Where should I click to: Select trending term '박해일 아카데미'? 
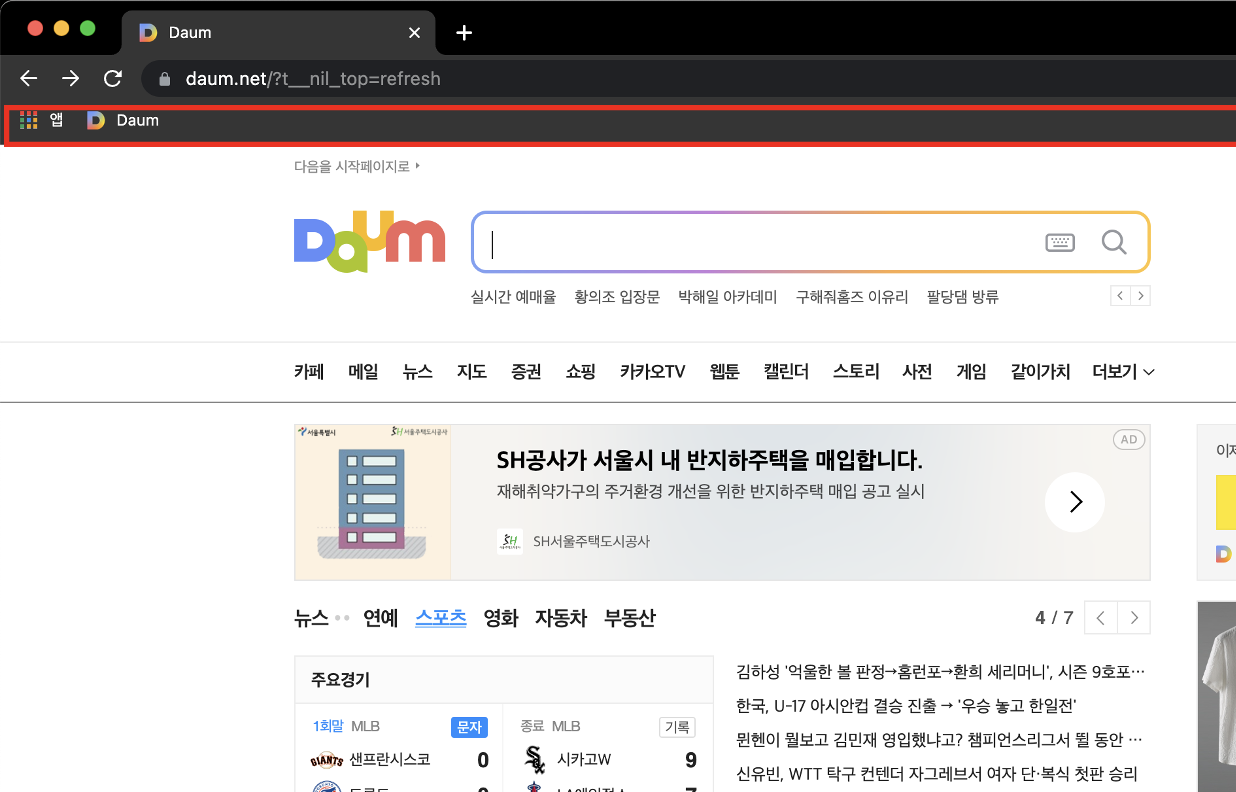coord(727,297)
